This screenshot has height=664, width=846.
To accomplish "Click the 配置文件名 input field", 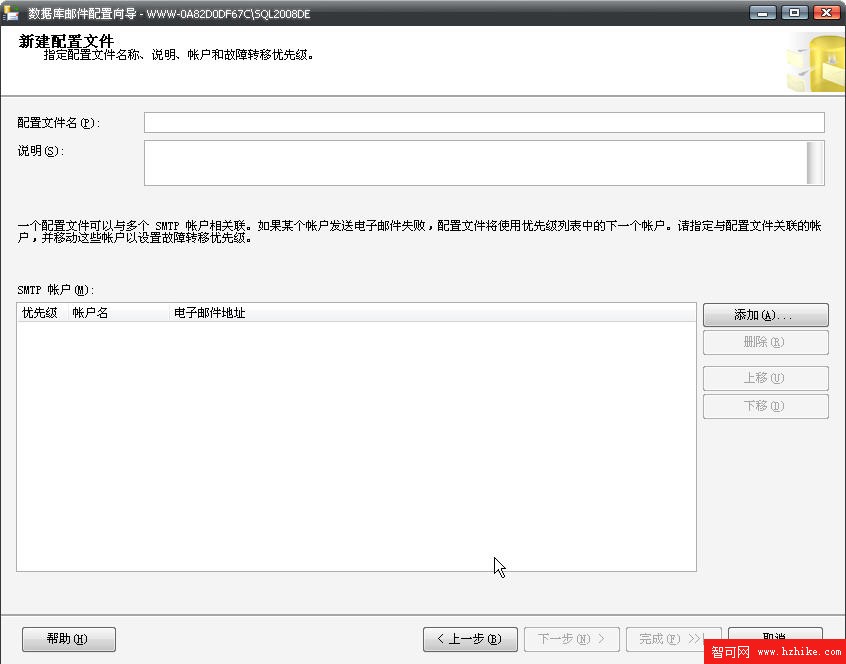I will [484, 122].
